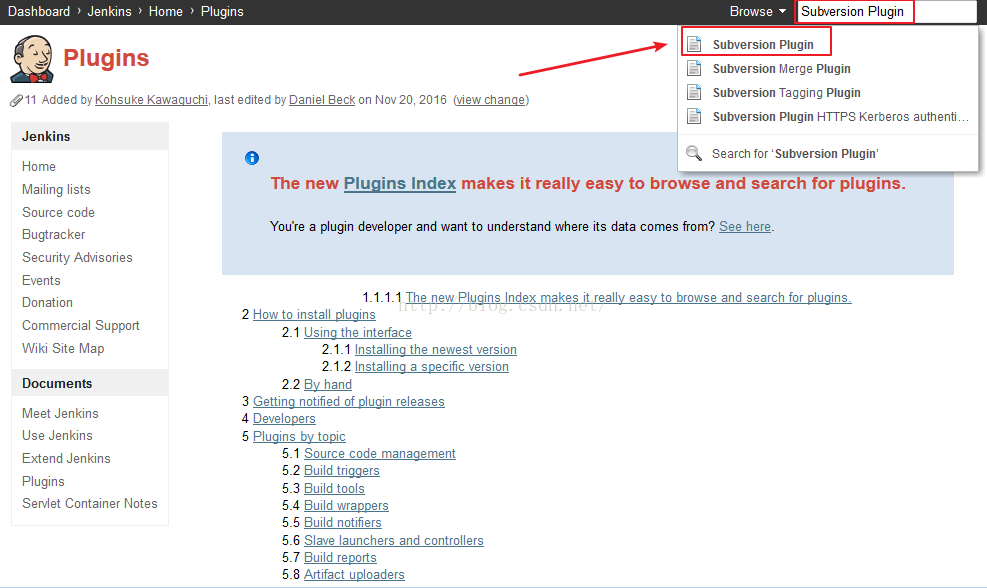Viewport: 987px width, 588px height.
Task: Open Bugtracker sidebar link
Action: click(54, 234)
